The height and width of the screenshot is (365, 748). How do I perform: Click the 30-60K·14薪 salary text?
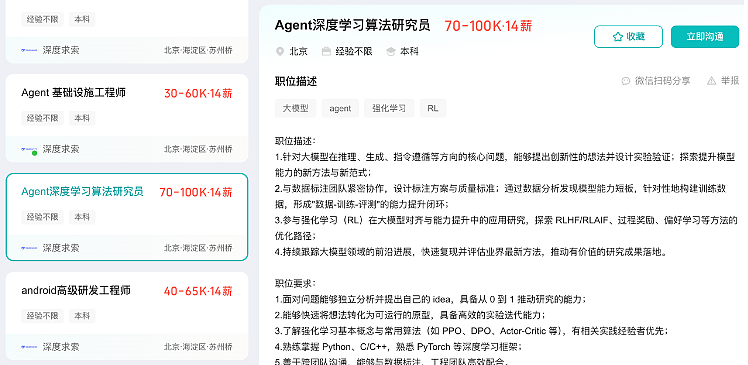(198, 94)
